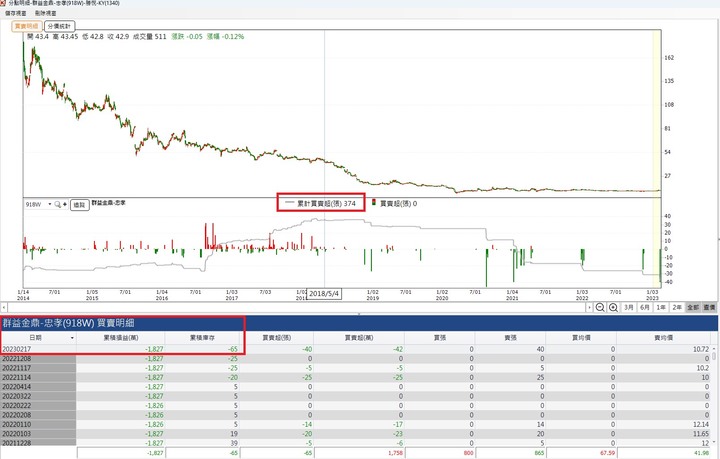Sort by the 累積庫存 column header

coord(202,338)
